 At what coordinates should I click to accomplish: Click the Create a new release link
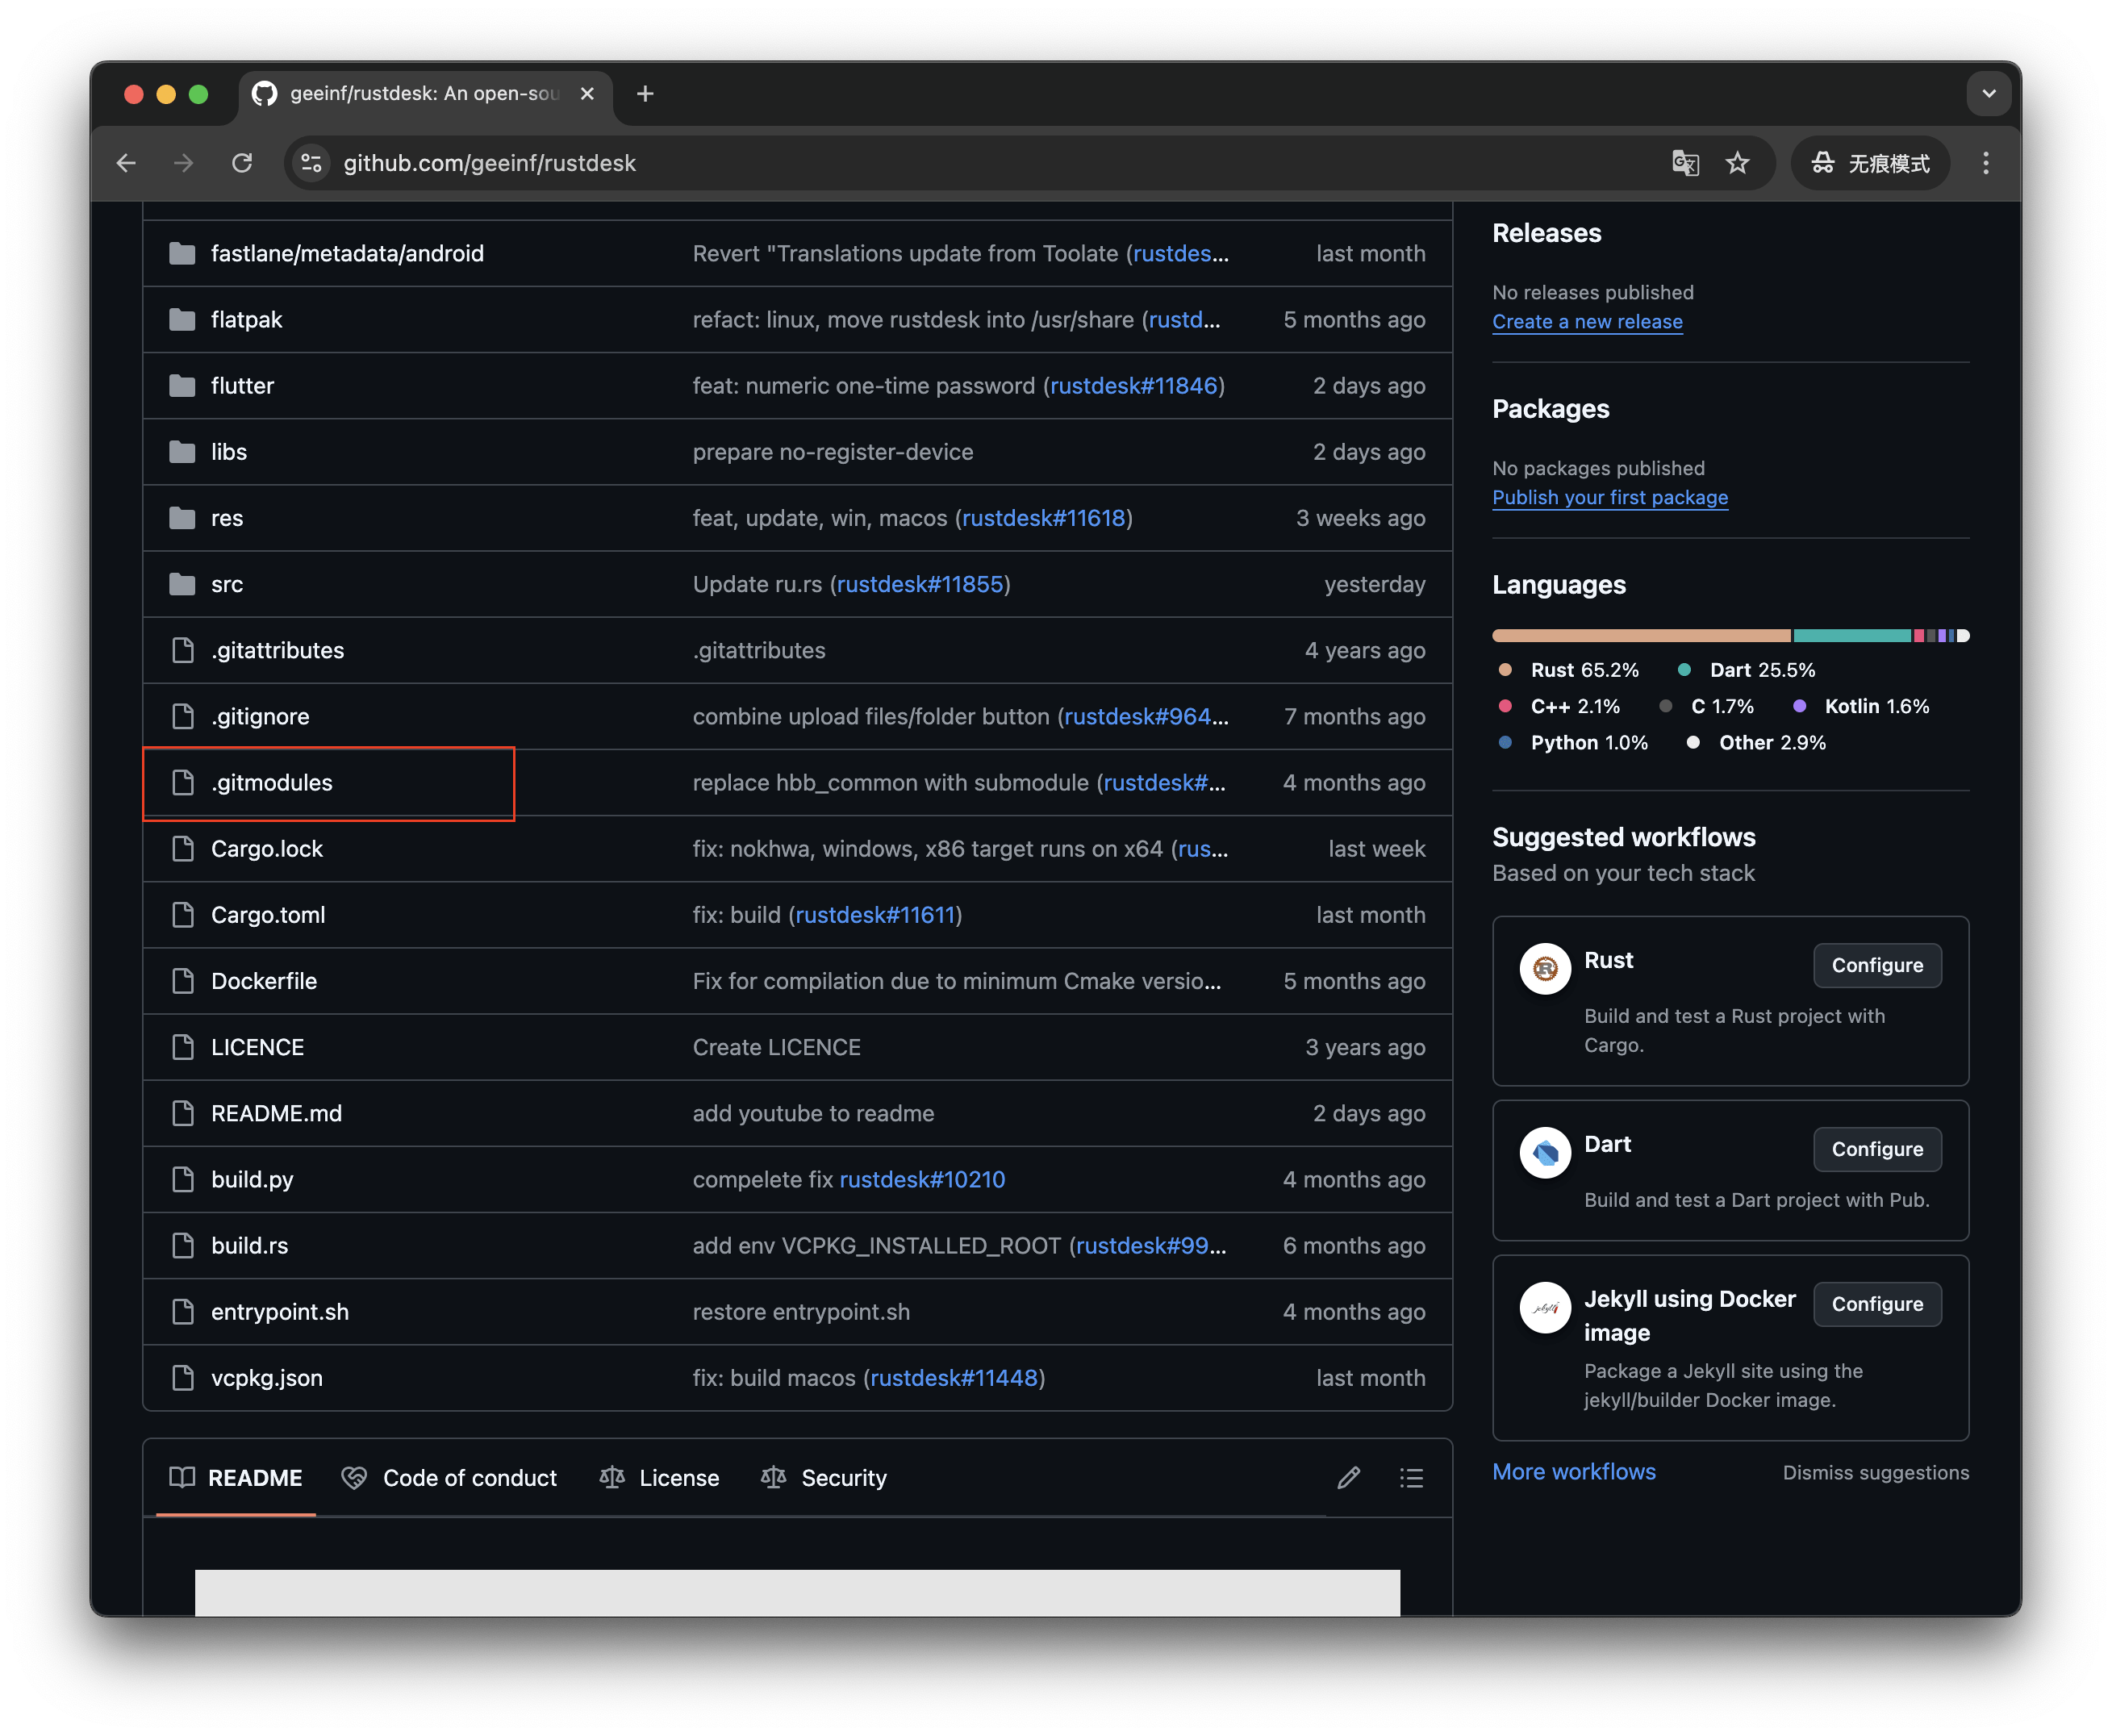coord(1587,322)
